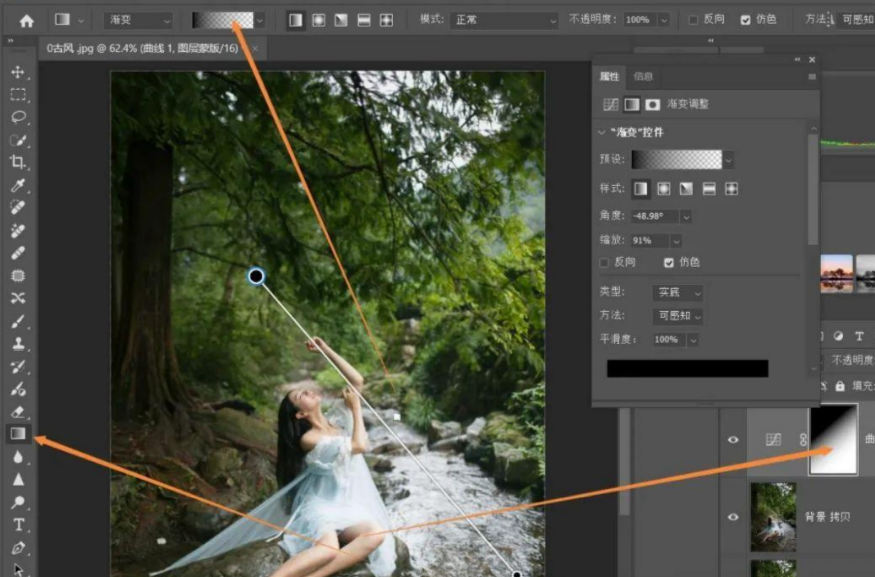The image size is (875, 577).
Task: Select the Type tool
Action: coord(18,525)
